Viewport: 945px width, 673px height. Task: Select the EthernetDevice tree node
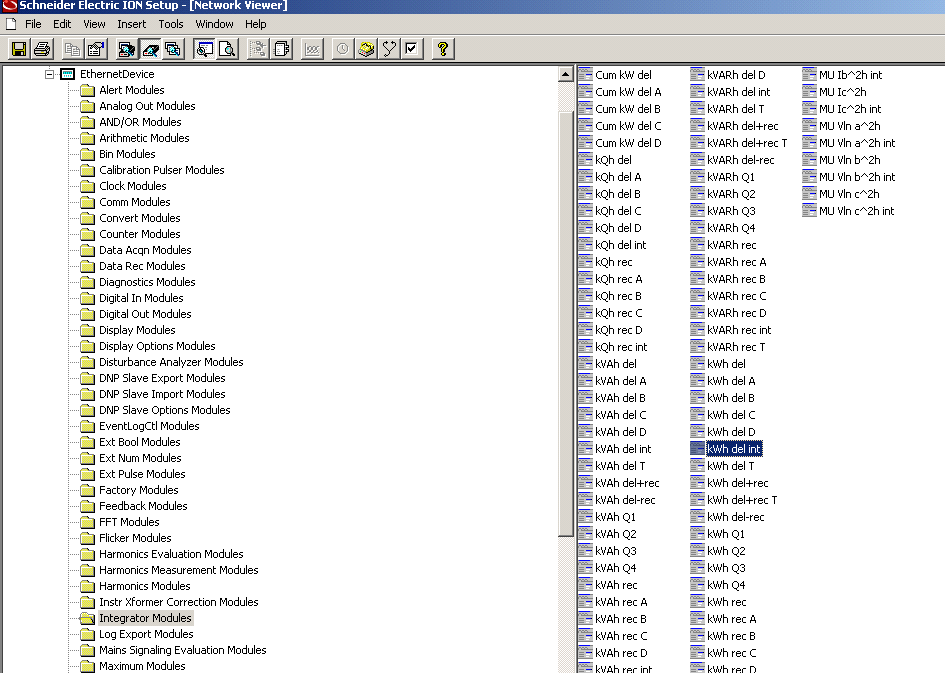(x=117, y=74)
